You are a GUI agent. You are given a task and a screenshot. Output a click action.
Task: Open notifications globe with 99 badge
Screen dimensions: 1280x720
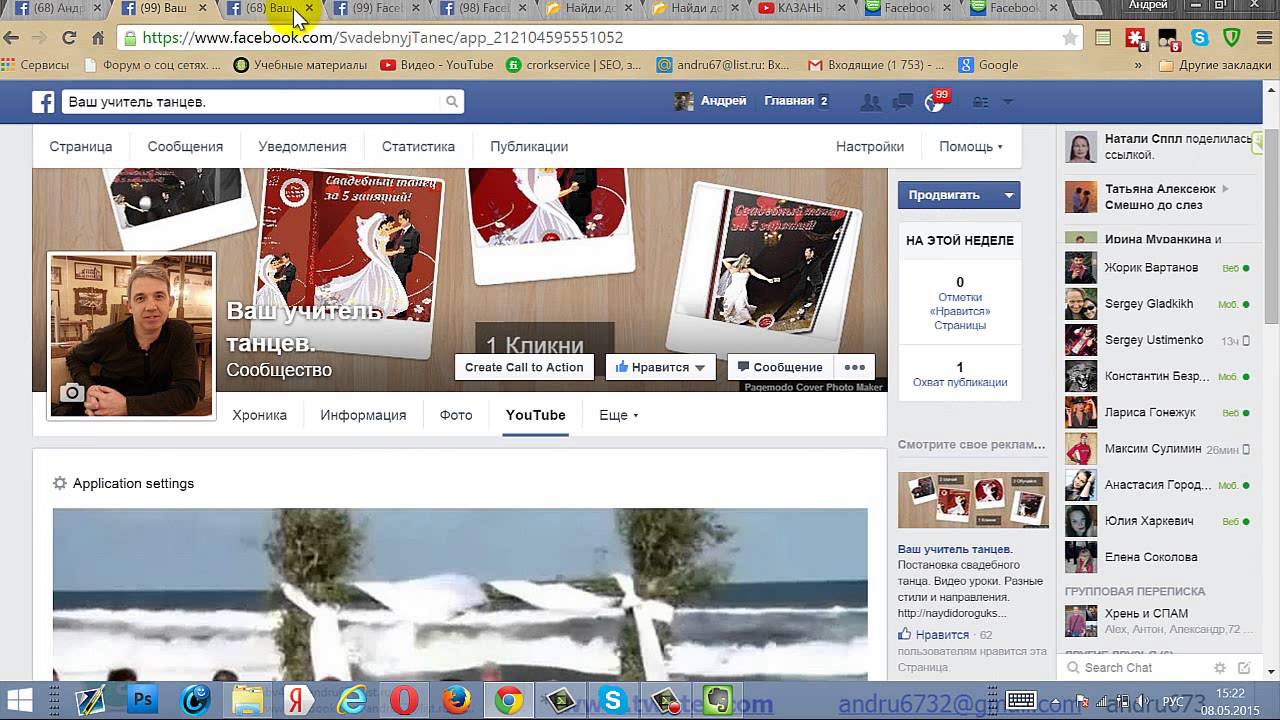click(x=935, y=102)
